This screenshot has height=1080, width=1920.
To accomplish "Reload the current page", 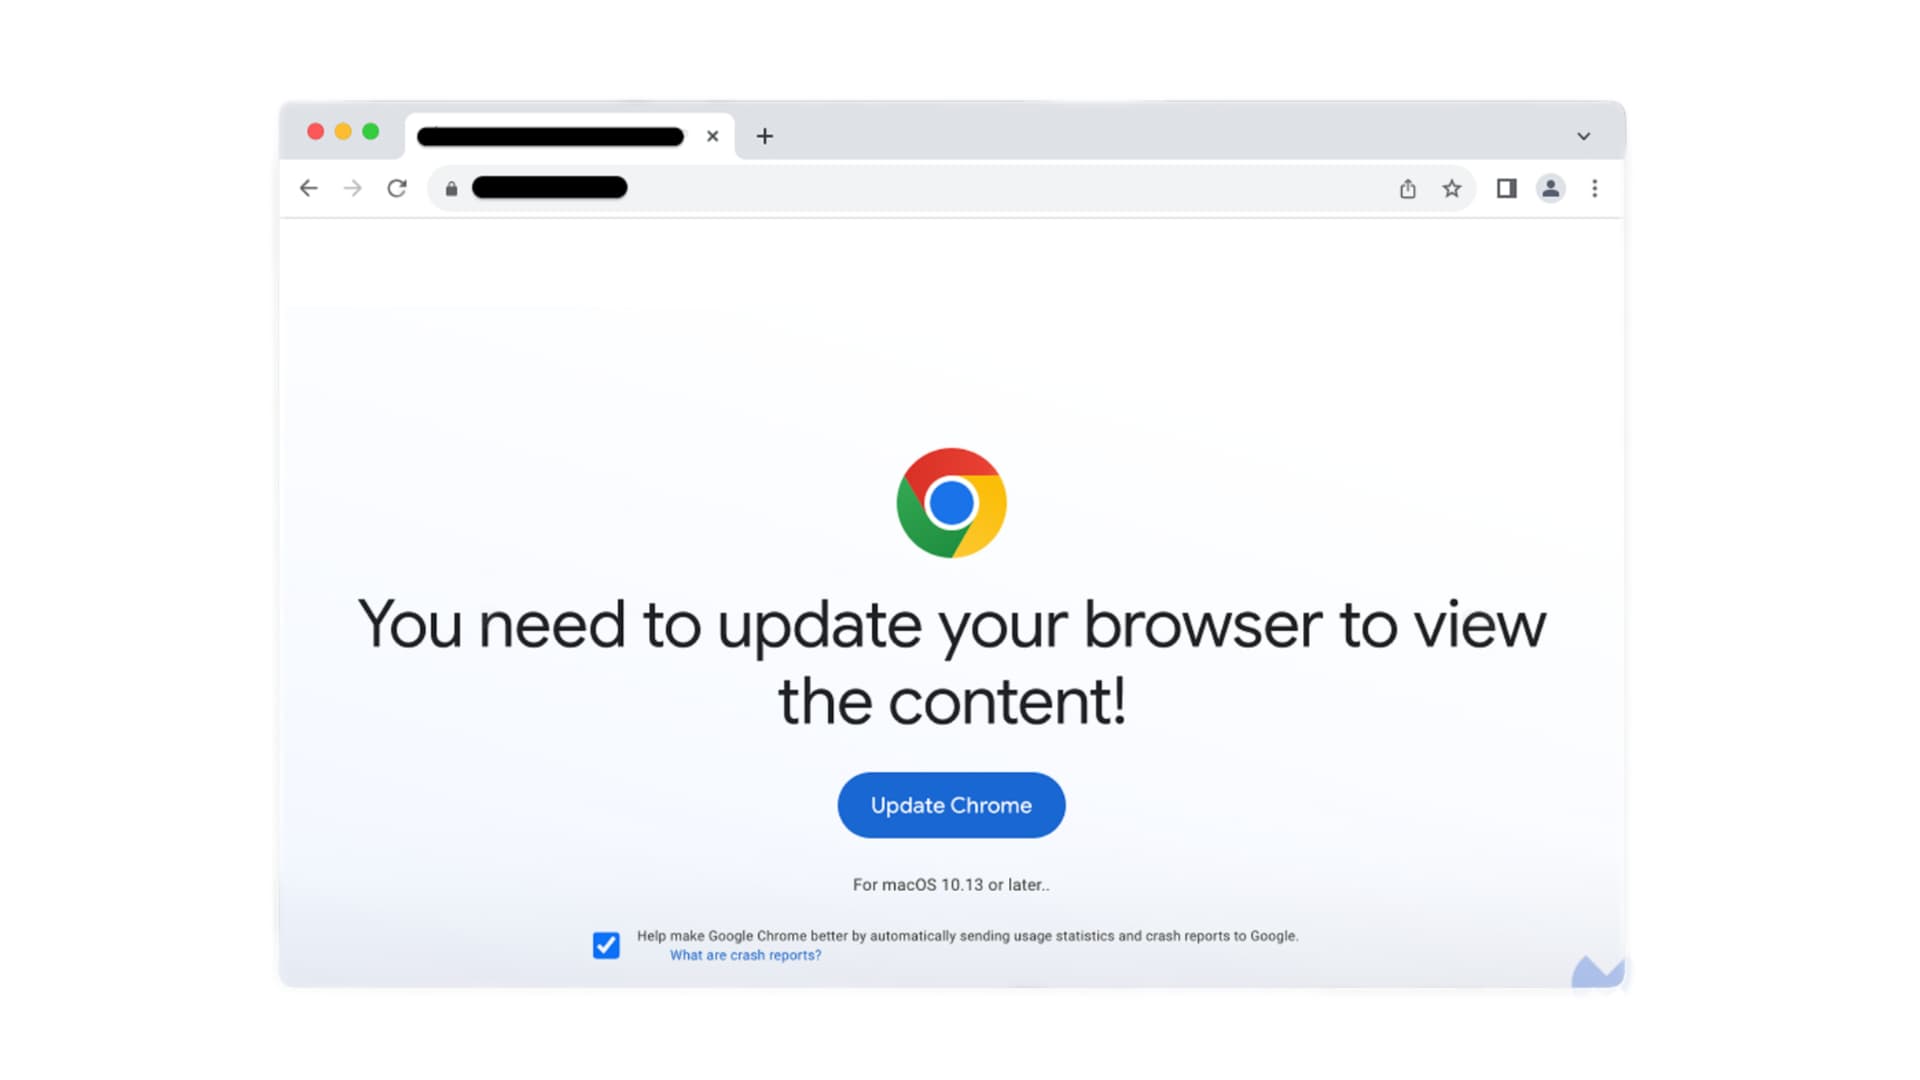I will [397, 188].
